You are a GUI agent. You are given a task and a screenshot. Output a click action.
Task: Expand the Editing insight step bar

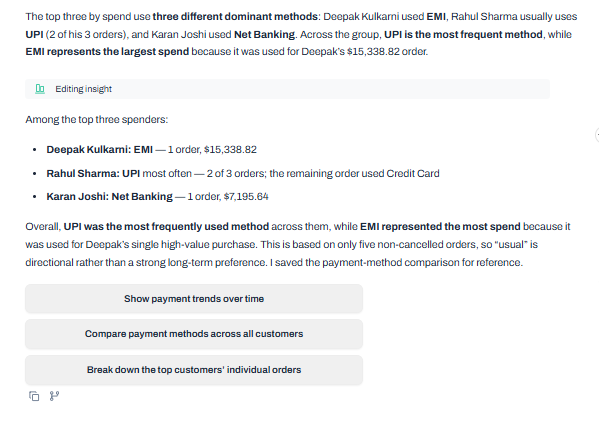tap(287, 89)
